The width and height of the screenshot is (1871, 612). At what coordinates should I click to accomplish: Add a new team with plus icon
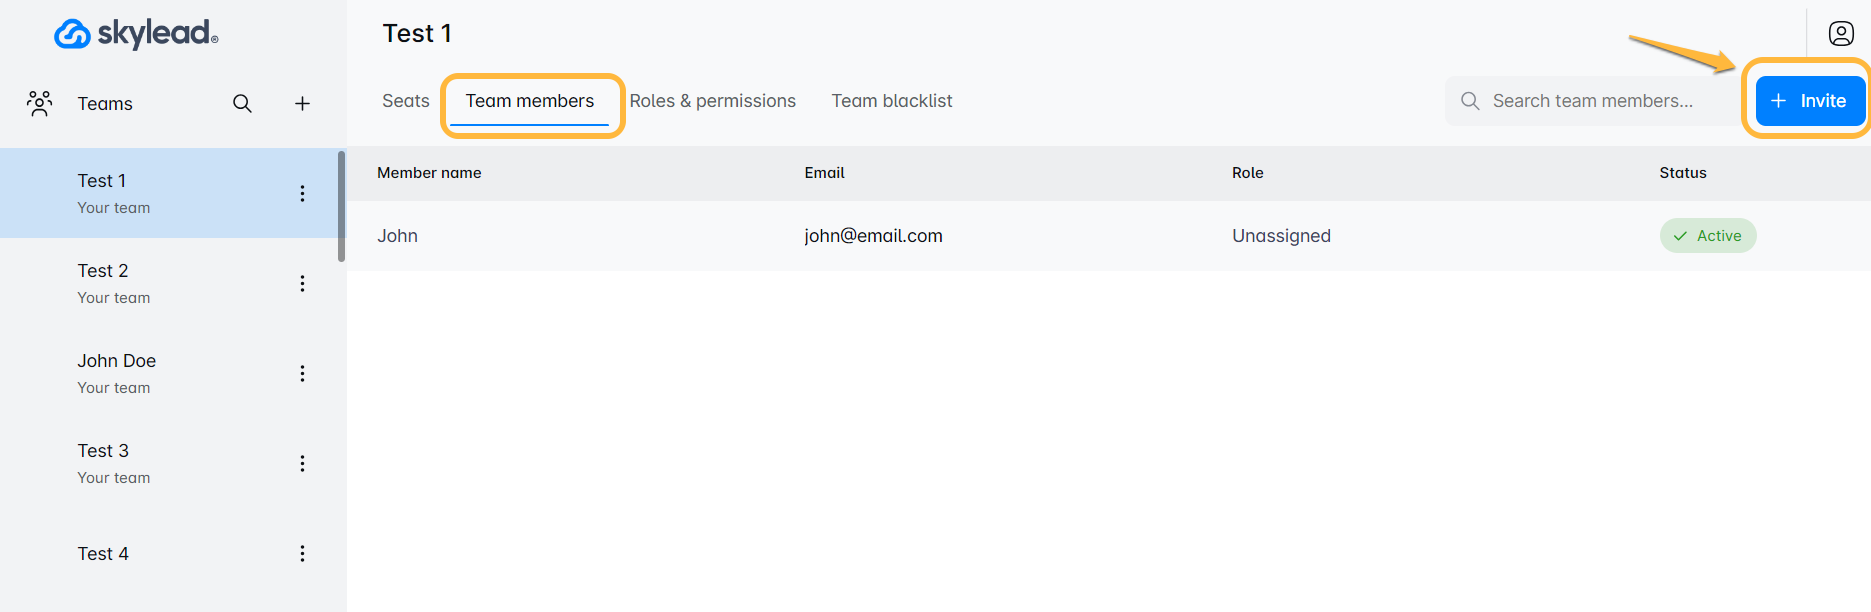(x=302, y=103)
